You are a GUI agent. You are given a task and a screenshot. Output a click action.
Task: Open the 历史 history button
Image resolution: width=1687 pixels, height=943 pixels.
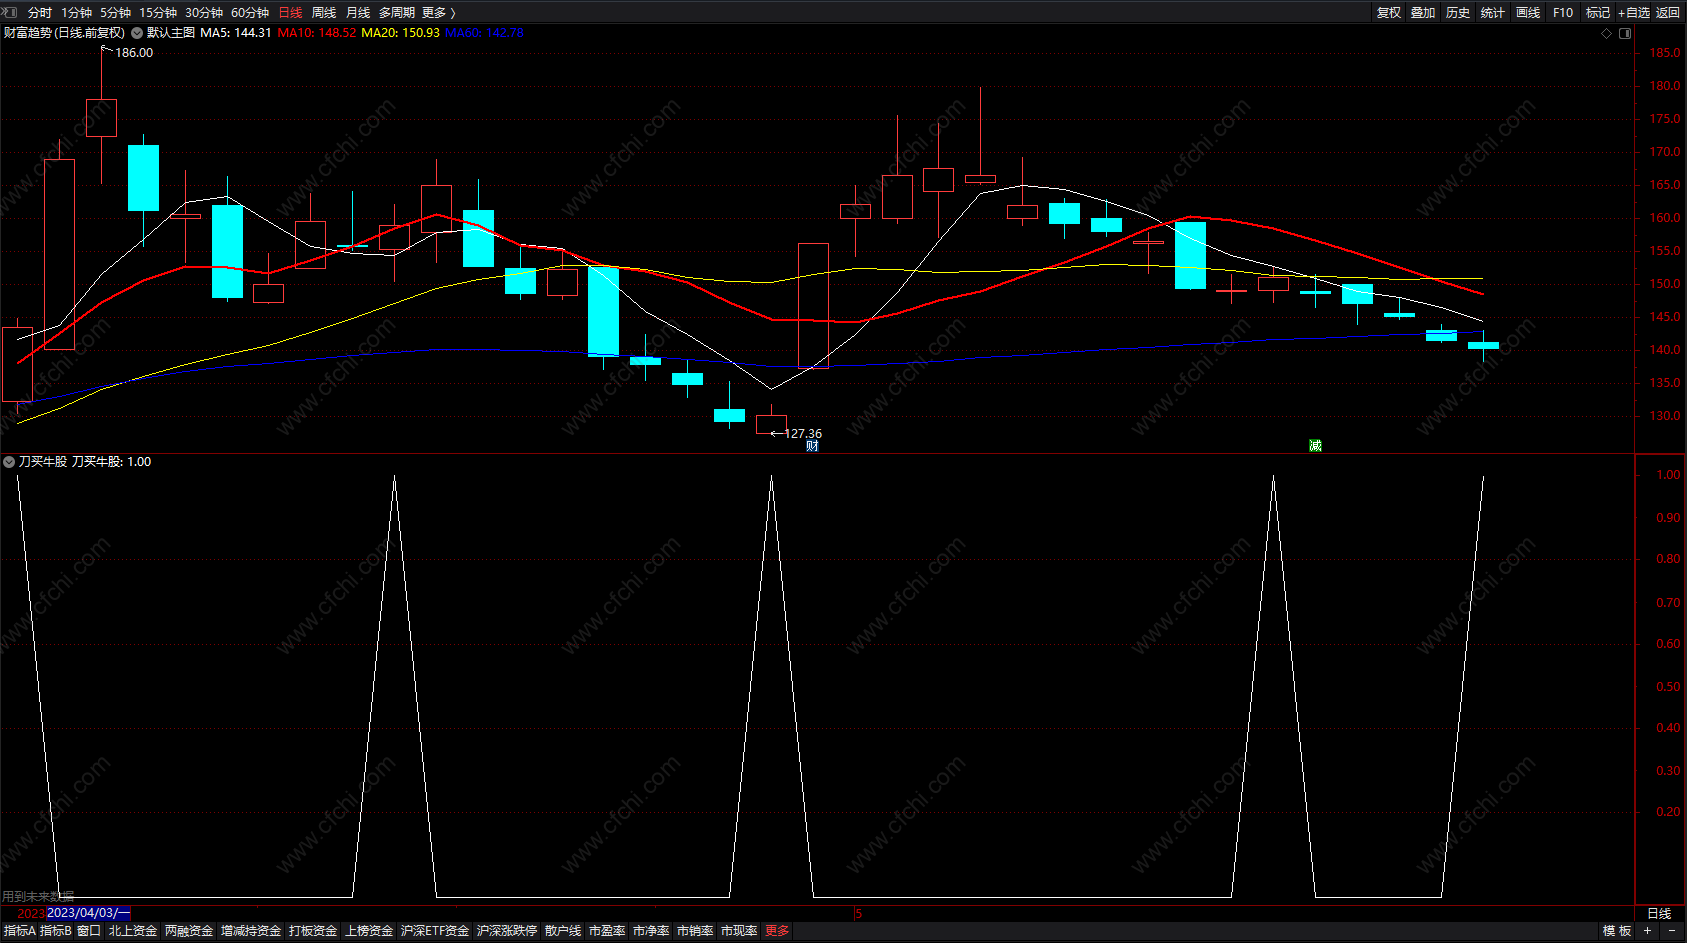1458,13
